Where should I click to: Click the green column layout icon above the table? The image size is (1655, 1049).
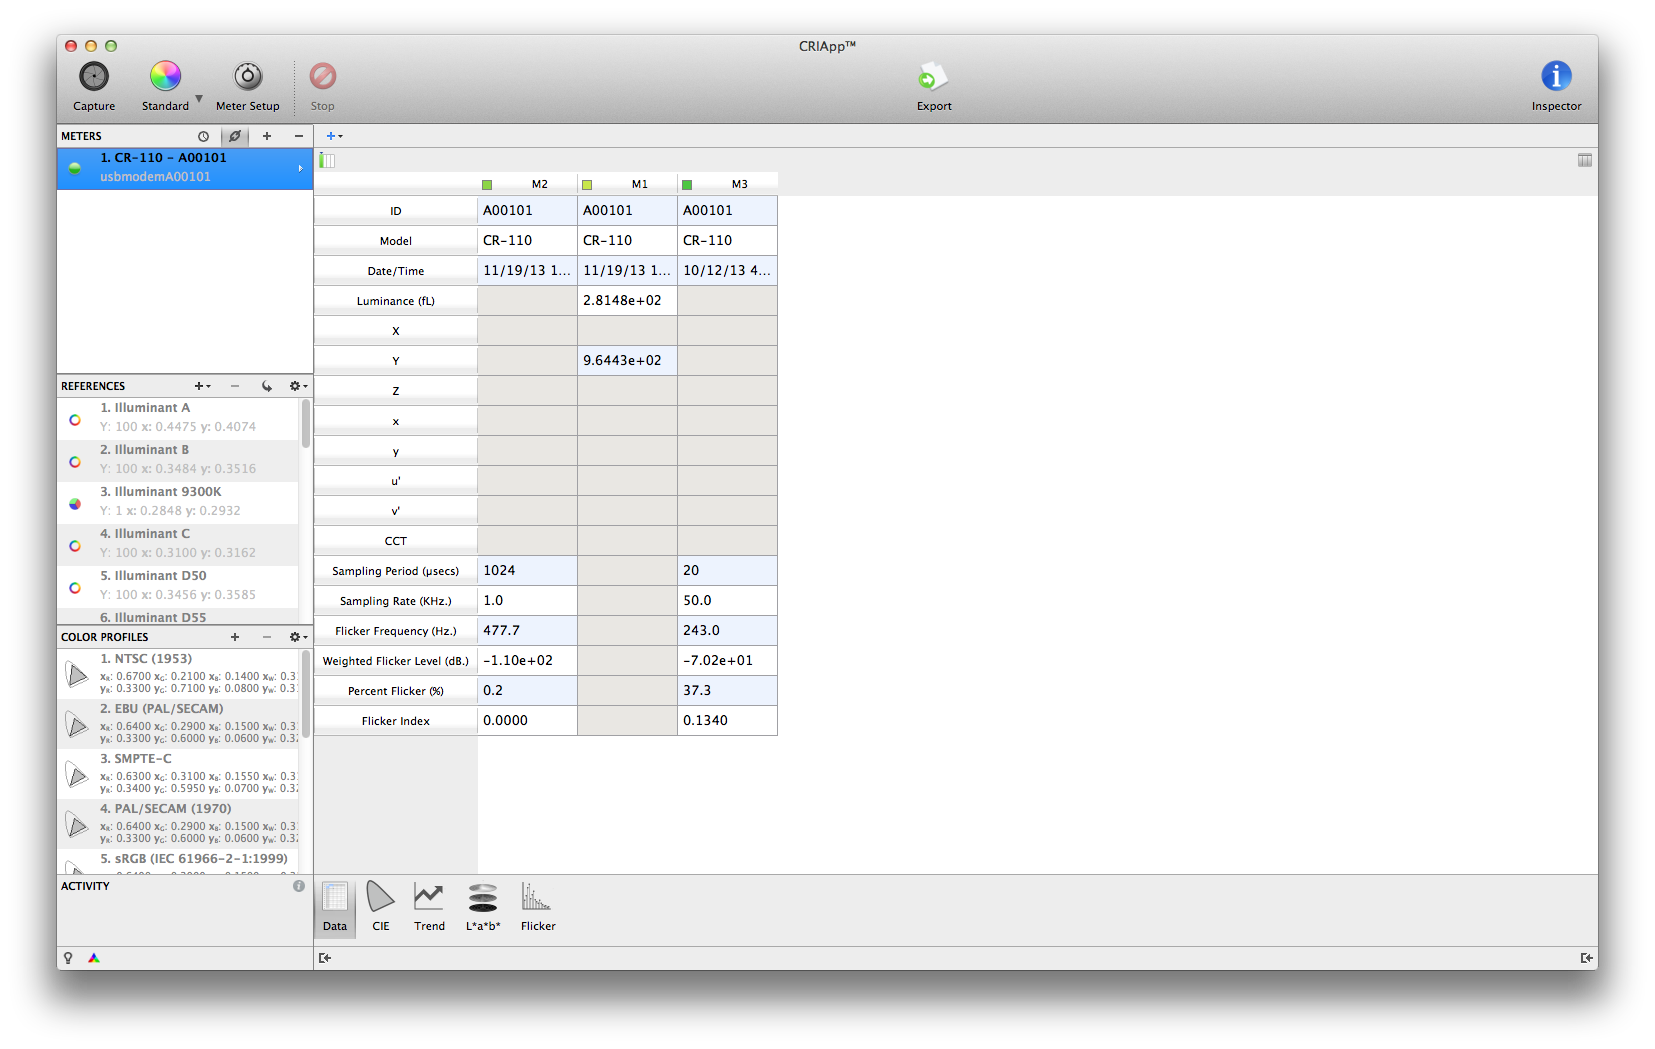(x=327, y=160)
